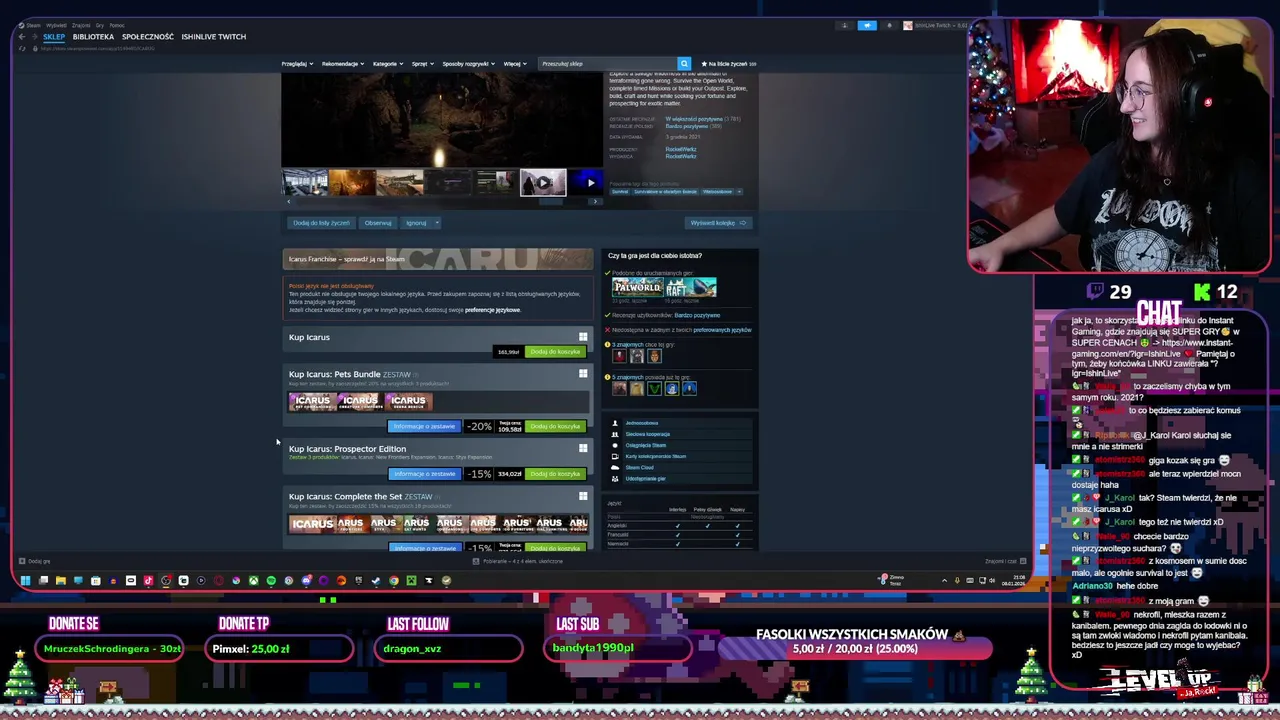Go forward with the Steam forward arrow
Viewport: 1280px width, 720px height.
pyautogui.click(x=34, y=37)
